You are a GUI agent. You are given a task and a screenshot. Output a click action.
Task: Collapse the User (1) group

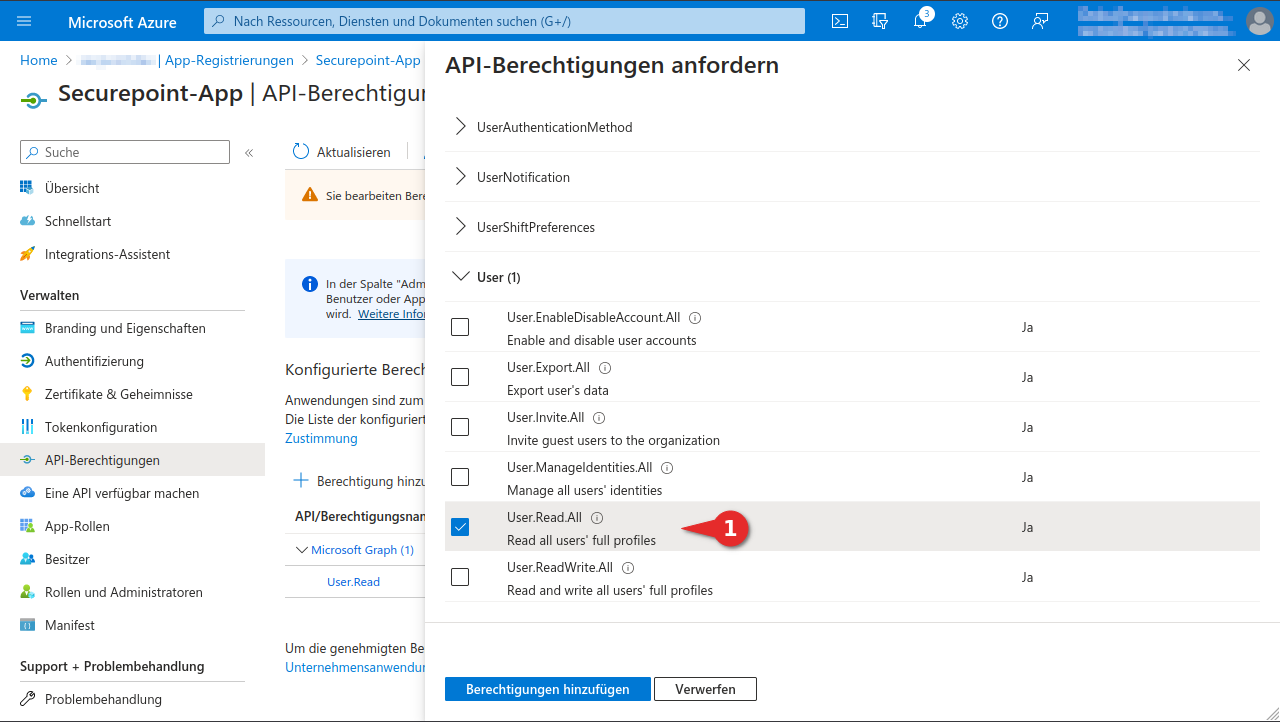click(x=461, y=276)
